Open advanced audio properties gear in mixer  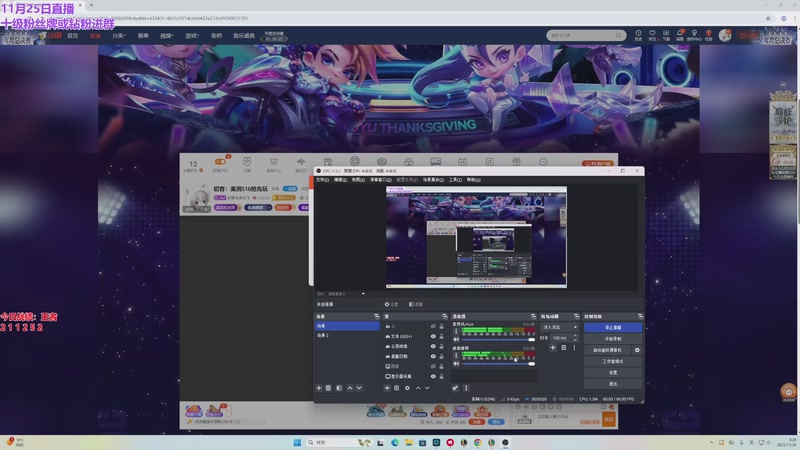[455, 388]
